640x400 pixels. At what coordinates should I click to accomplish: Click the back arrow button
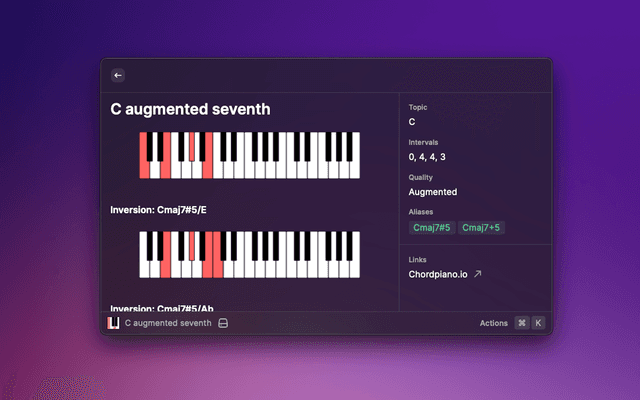[x=118, y=75]
